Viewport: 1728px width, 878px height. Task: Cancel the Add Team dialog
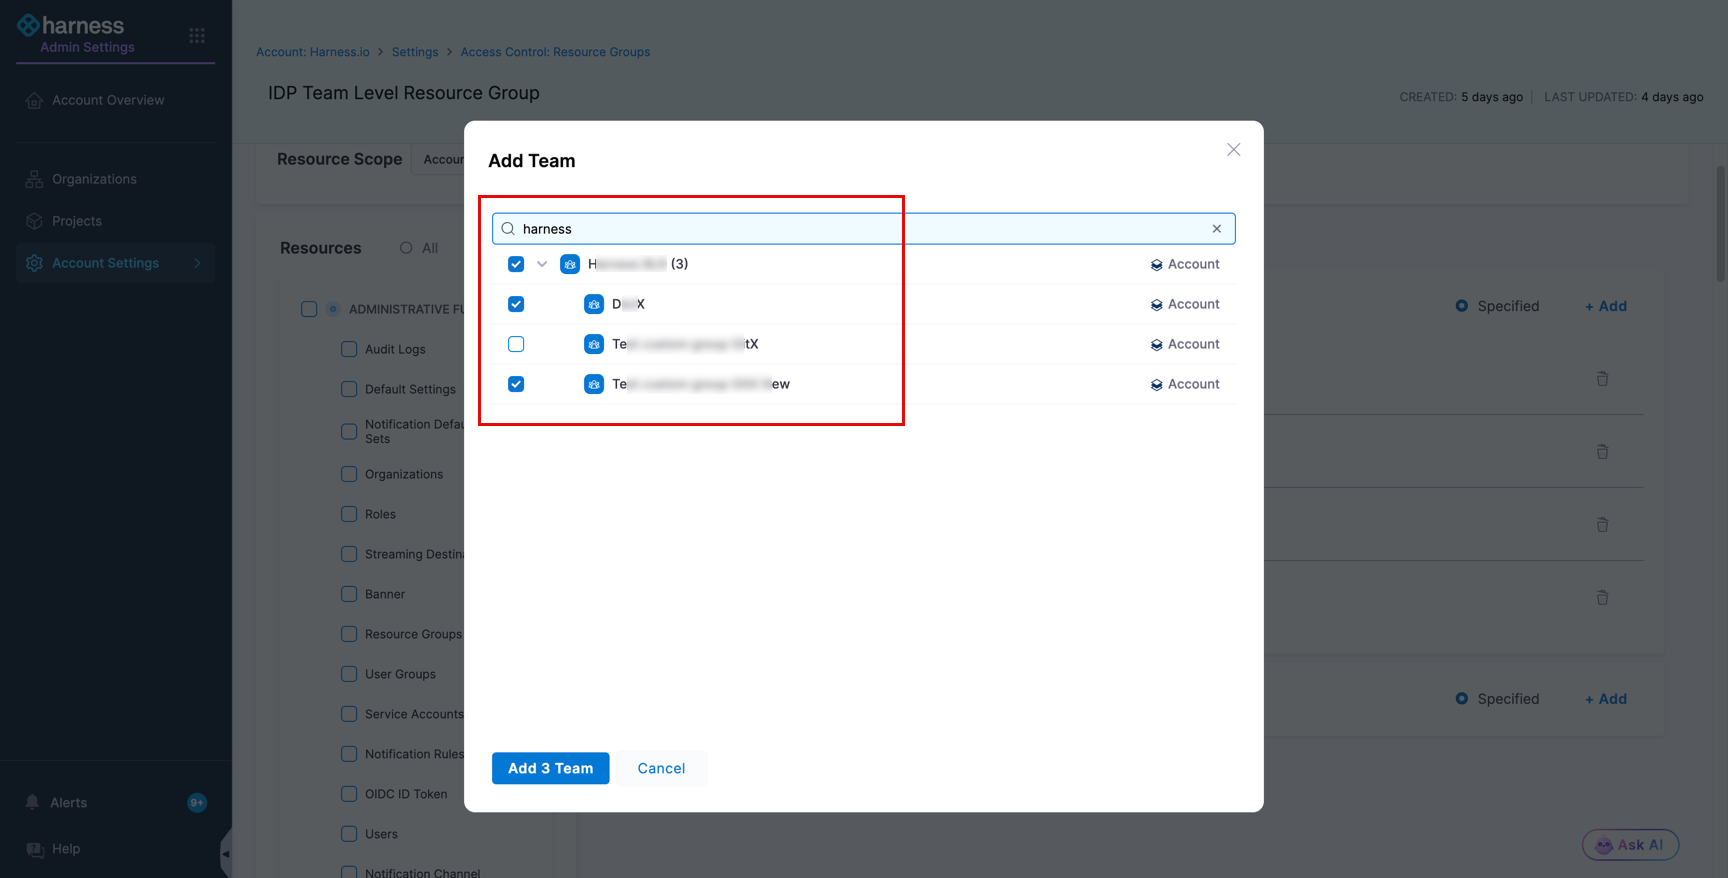click(x=662, y=768)
